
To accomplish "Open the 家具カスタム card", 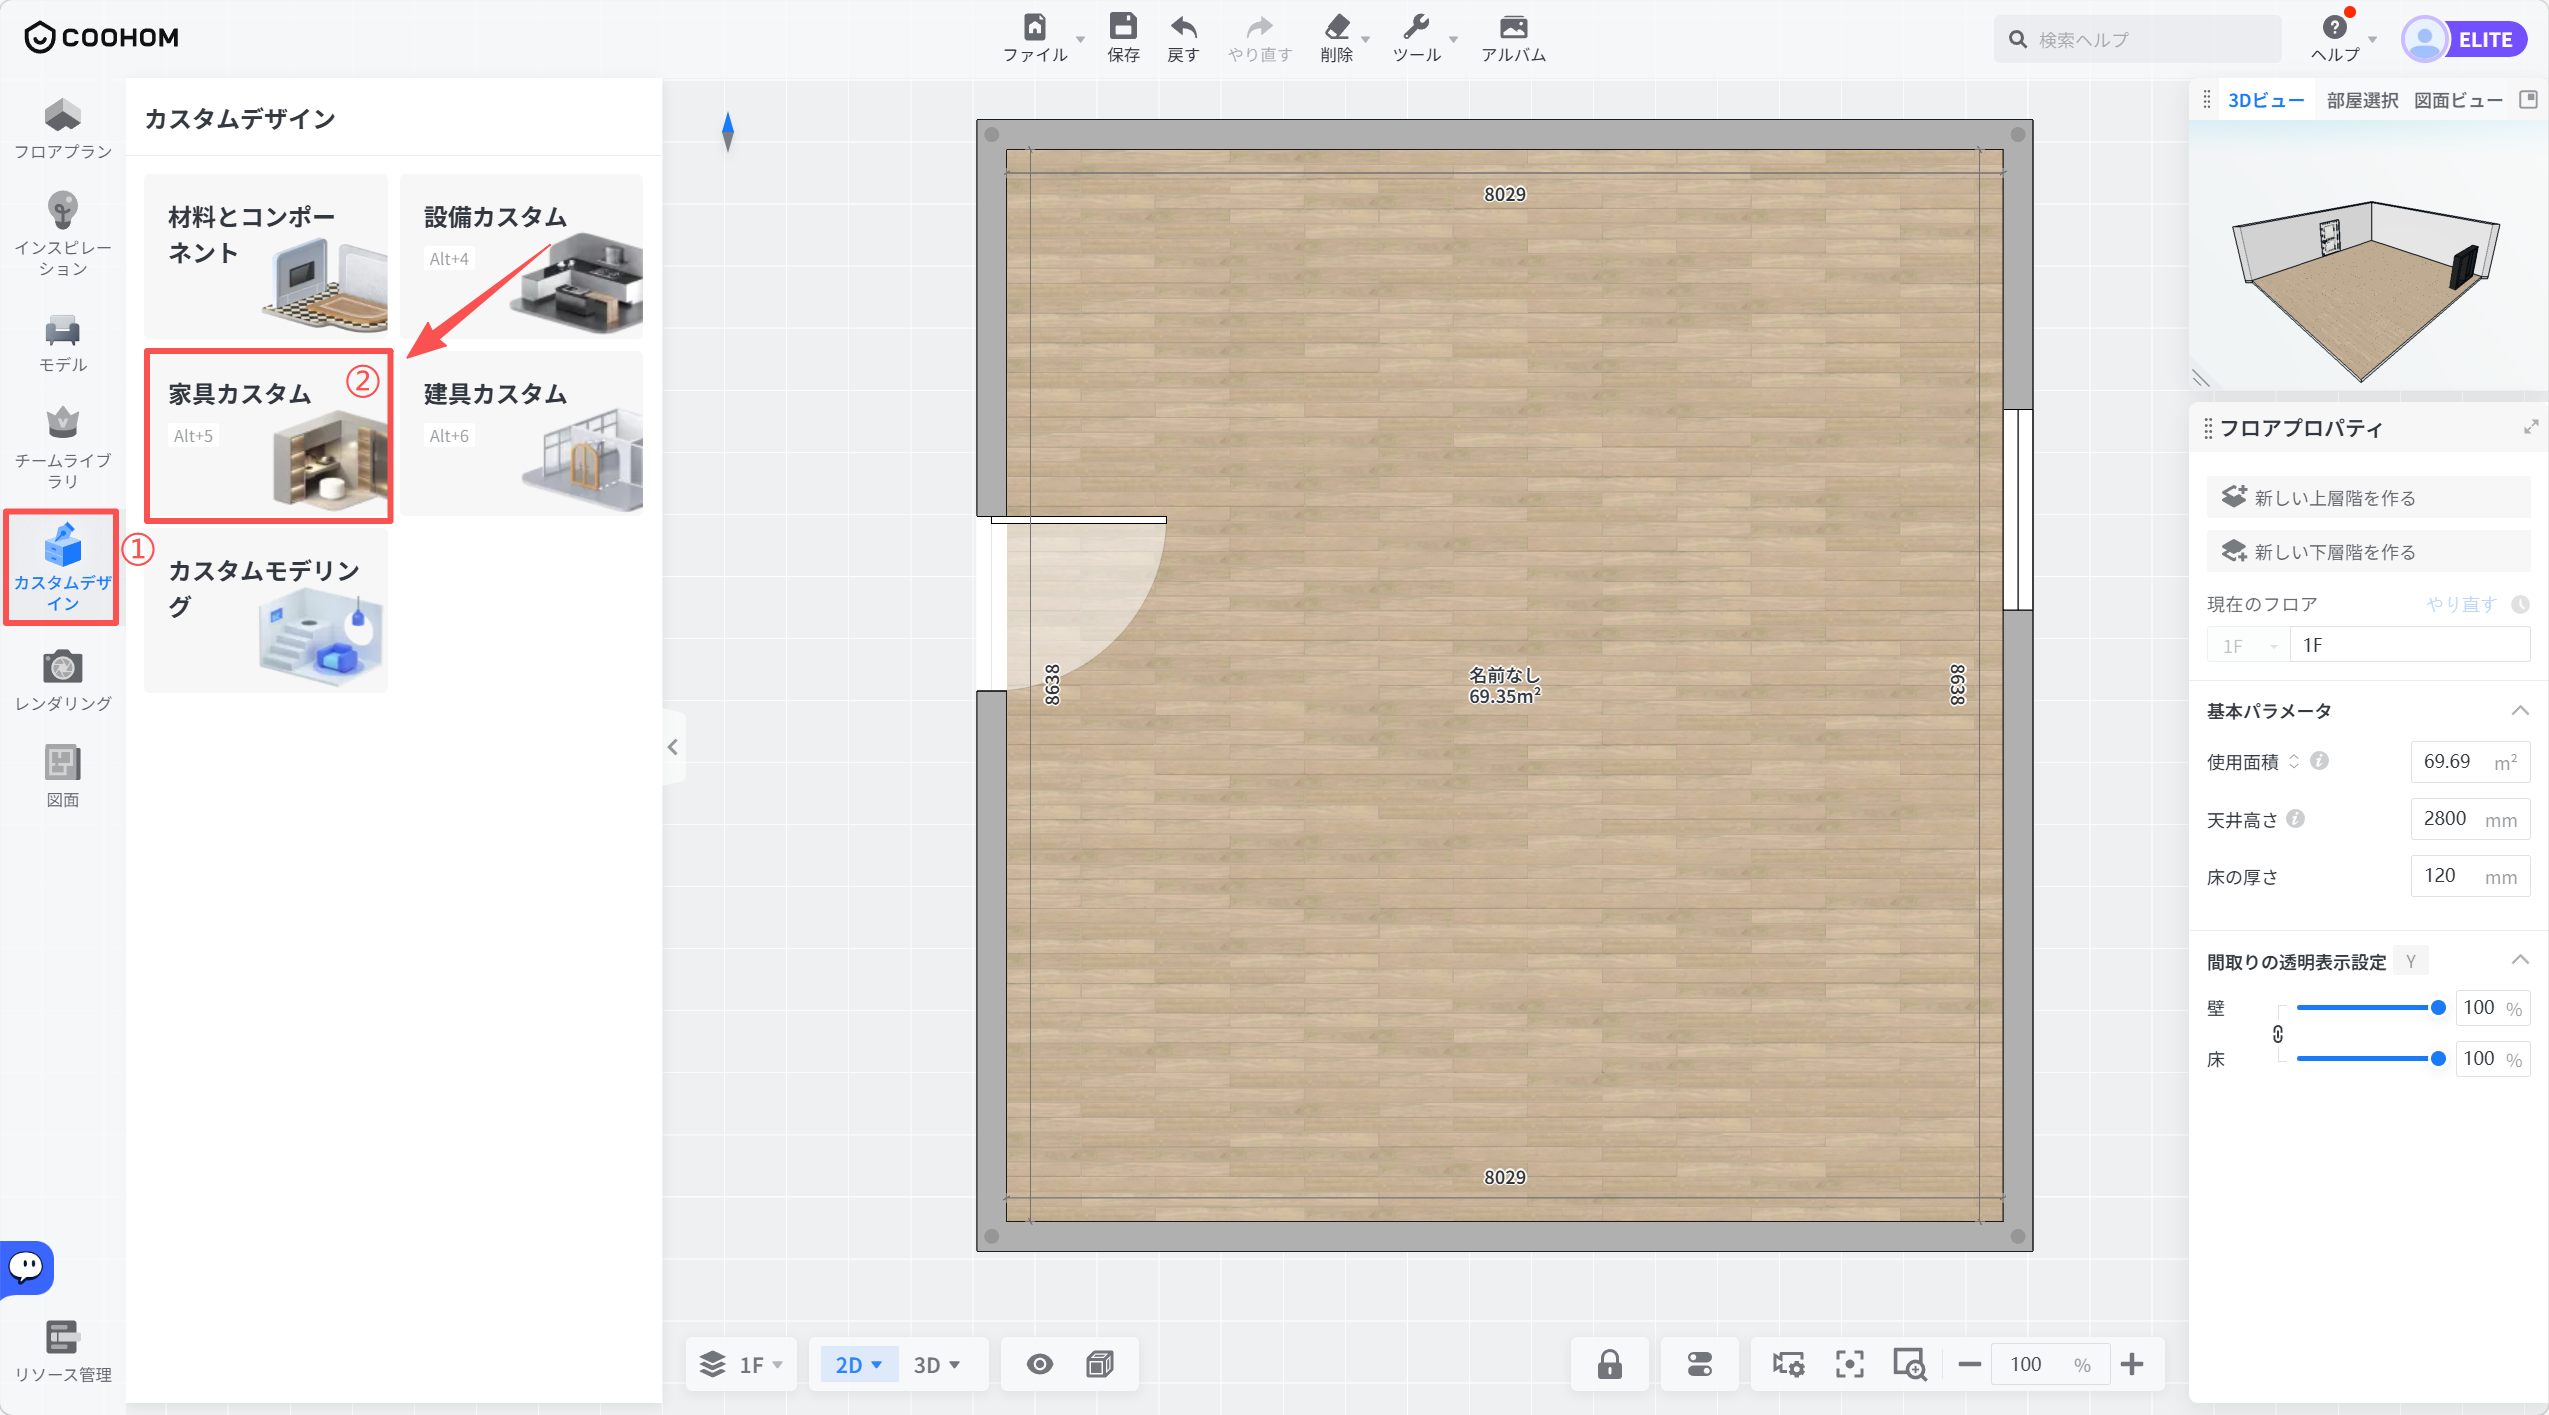I will [268, 435].
